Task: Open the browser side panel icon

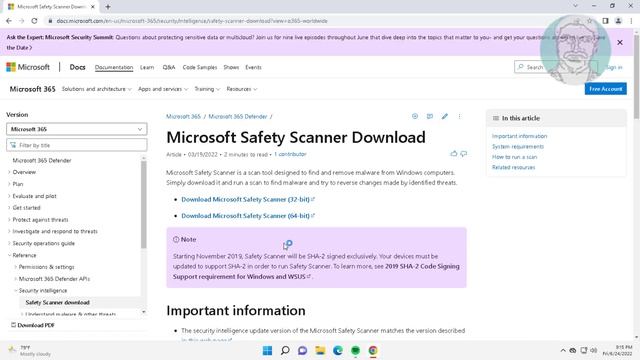Action: point(605,21)
